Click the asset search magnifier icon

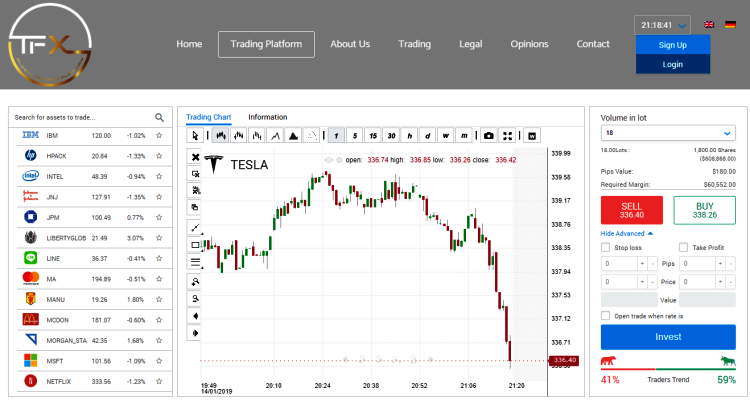[x=159, y=117]
